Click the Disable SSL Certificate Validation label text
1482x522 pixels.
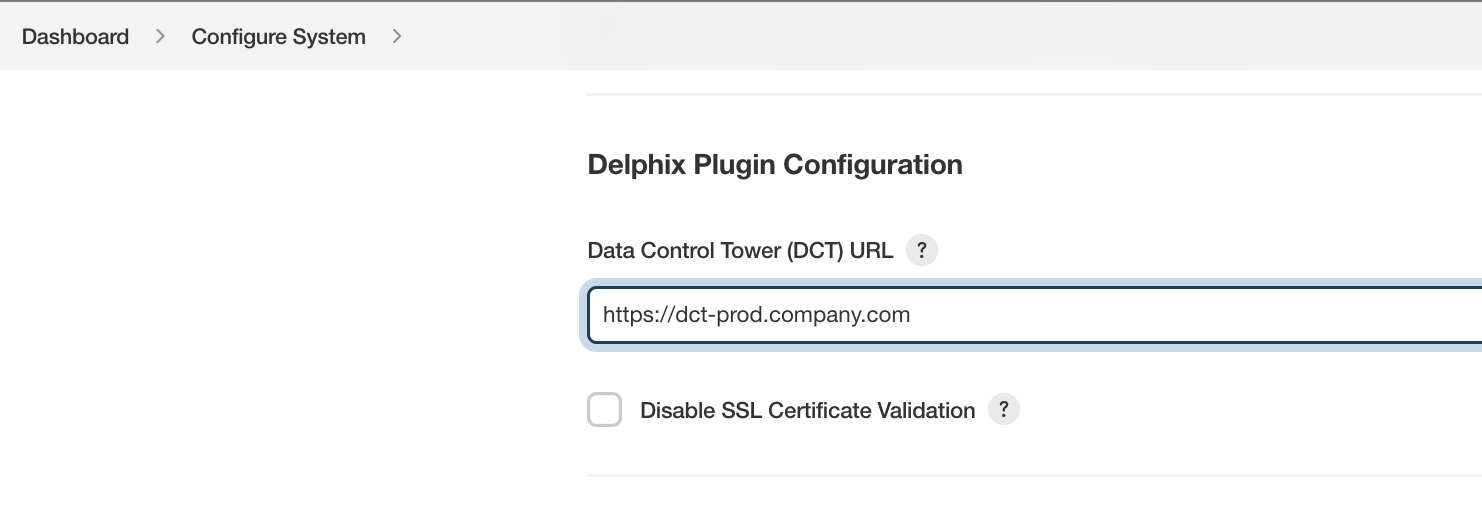807,410
